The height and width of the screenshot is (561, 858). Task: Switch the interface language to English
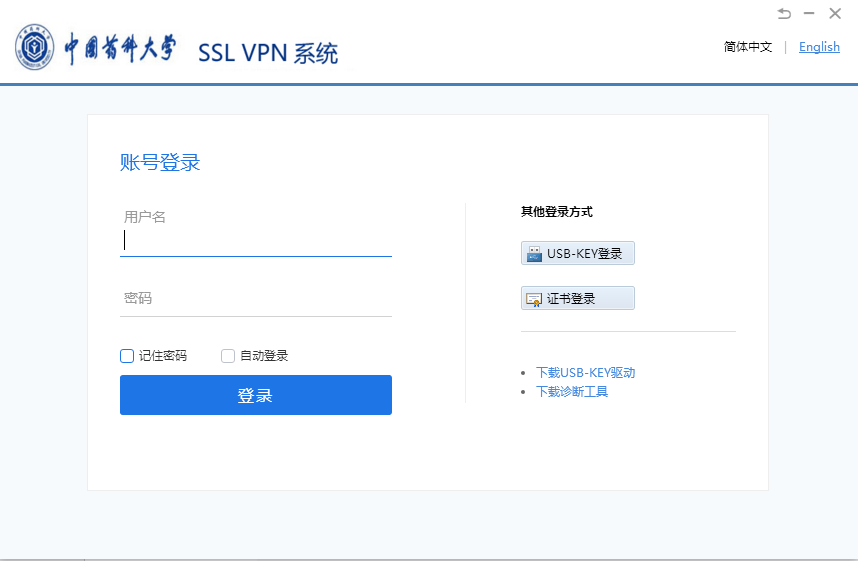coord(819,47)
